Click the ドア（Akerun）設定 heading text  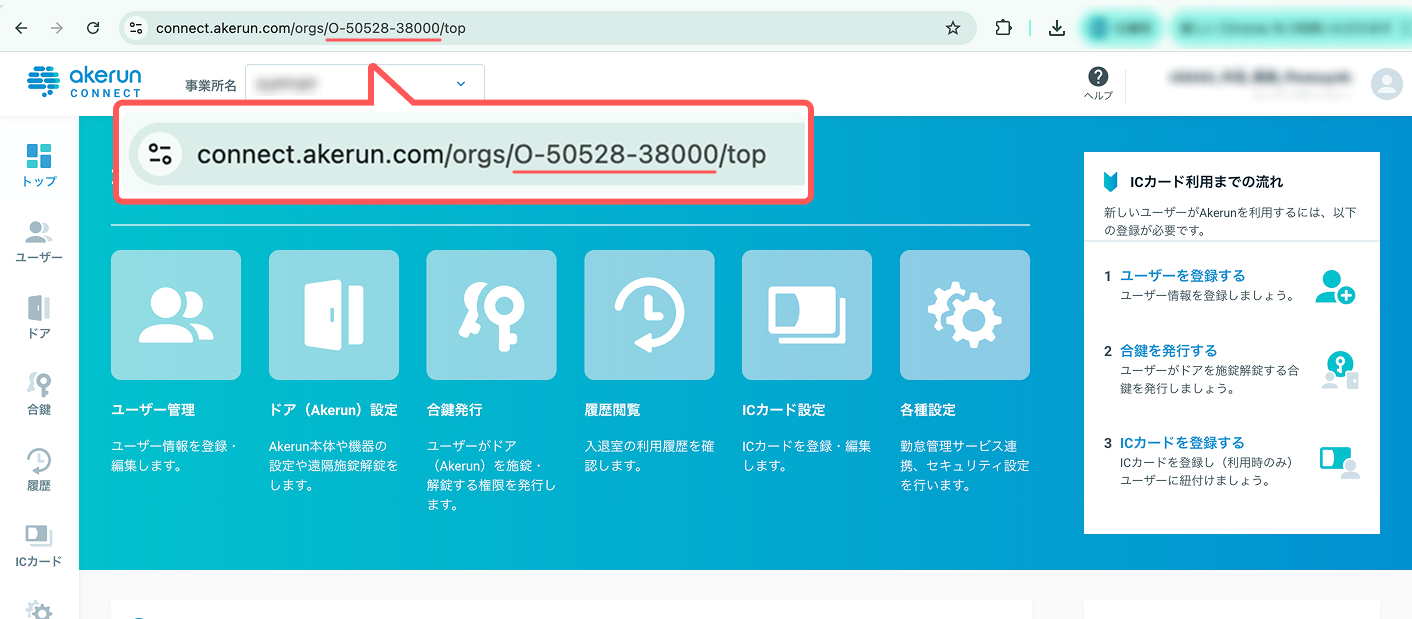pyautogui.click(x=333, y=410)
